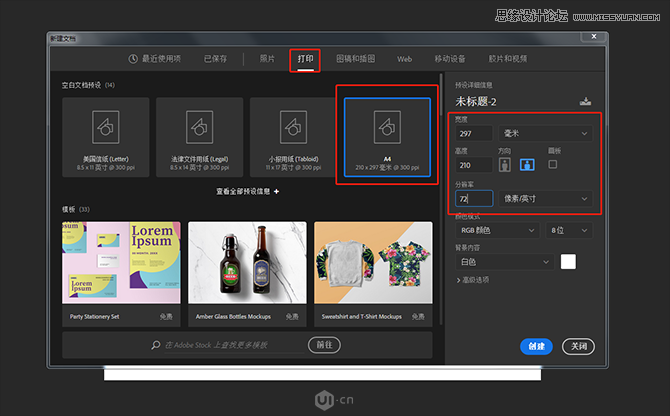Close the dialog with X button
Viewport: 670px width, 416px height.
click(x=594, y=36)
